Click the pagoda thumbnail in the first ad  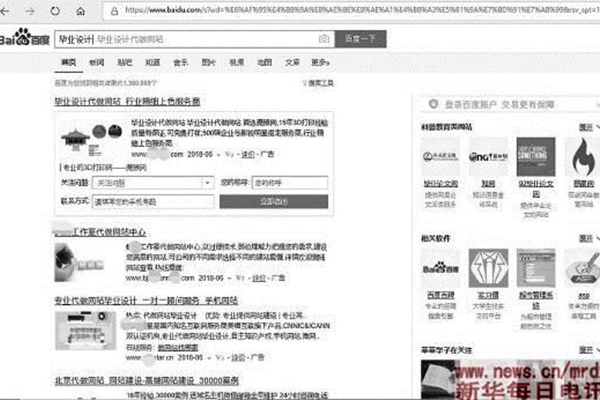coord(91,141)
